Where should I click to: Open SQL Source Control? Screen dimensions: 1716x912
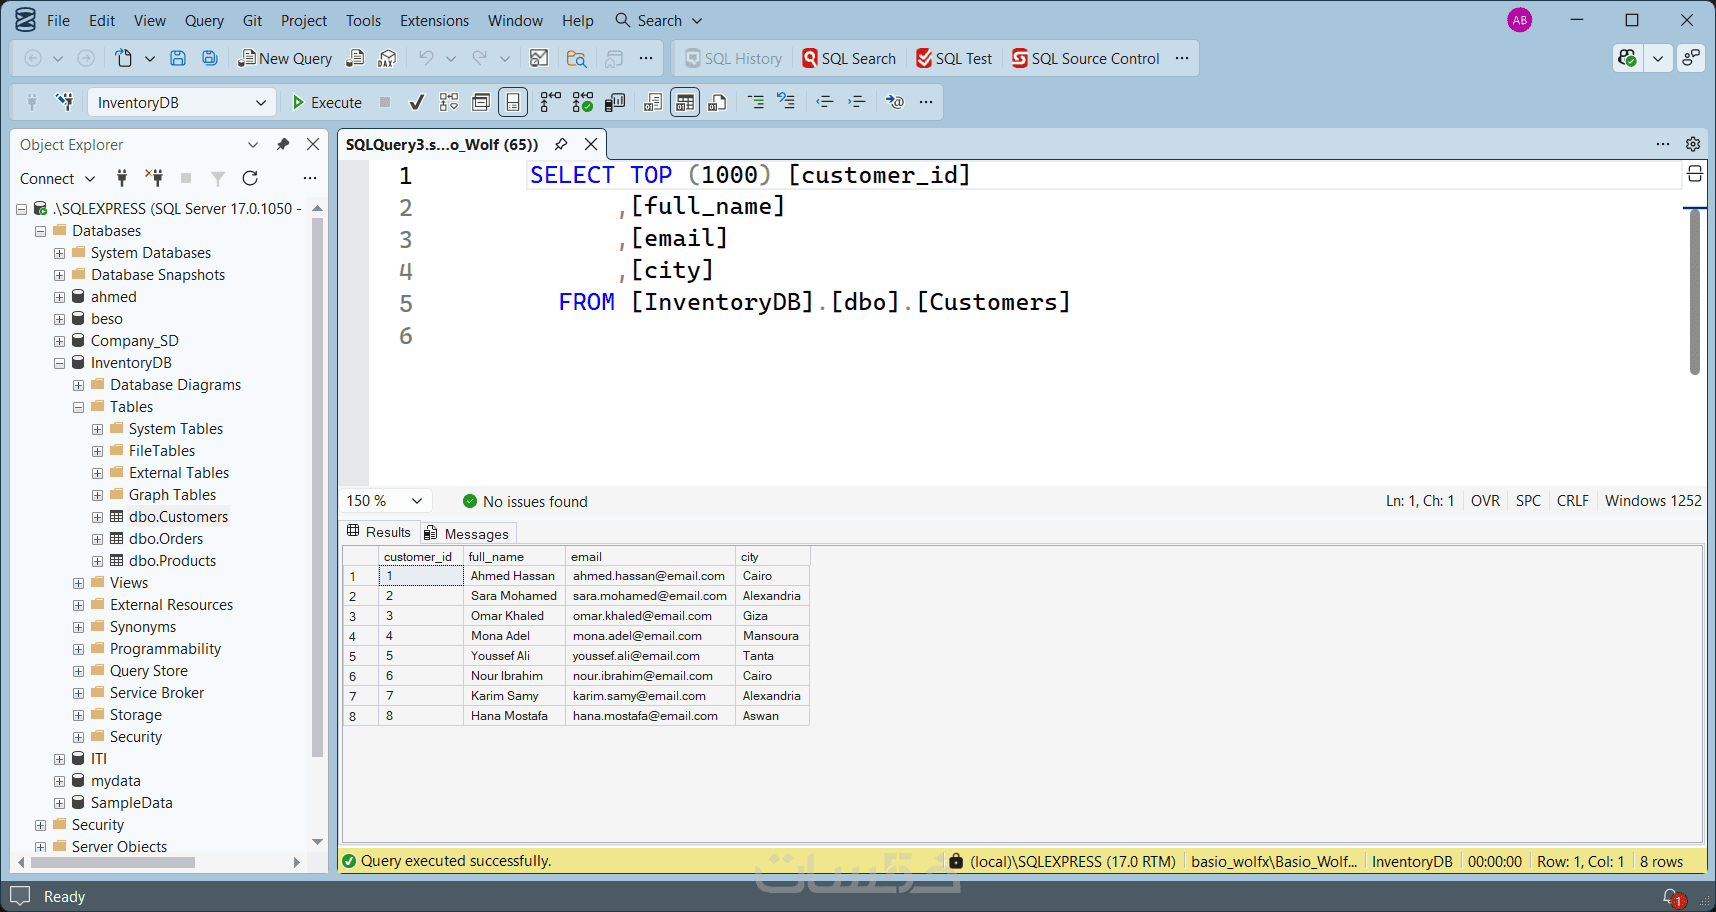[1085, 58]
